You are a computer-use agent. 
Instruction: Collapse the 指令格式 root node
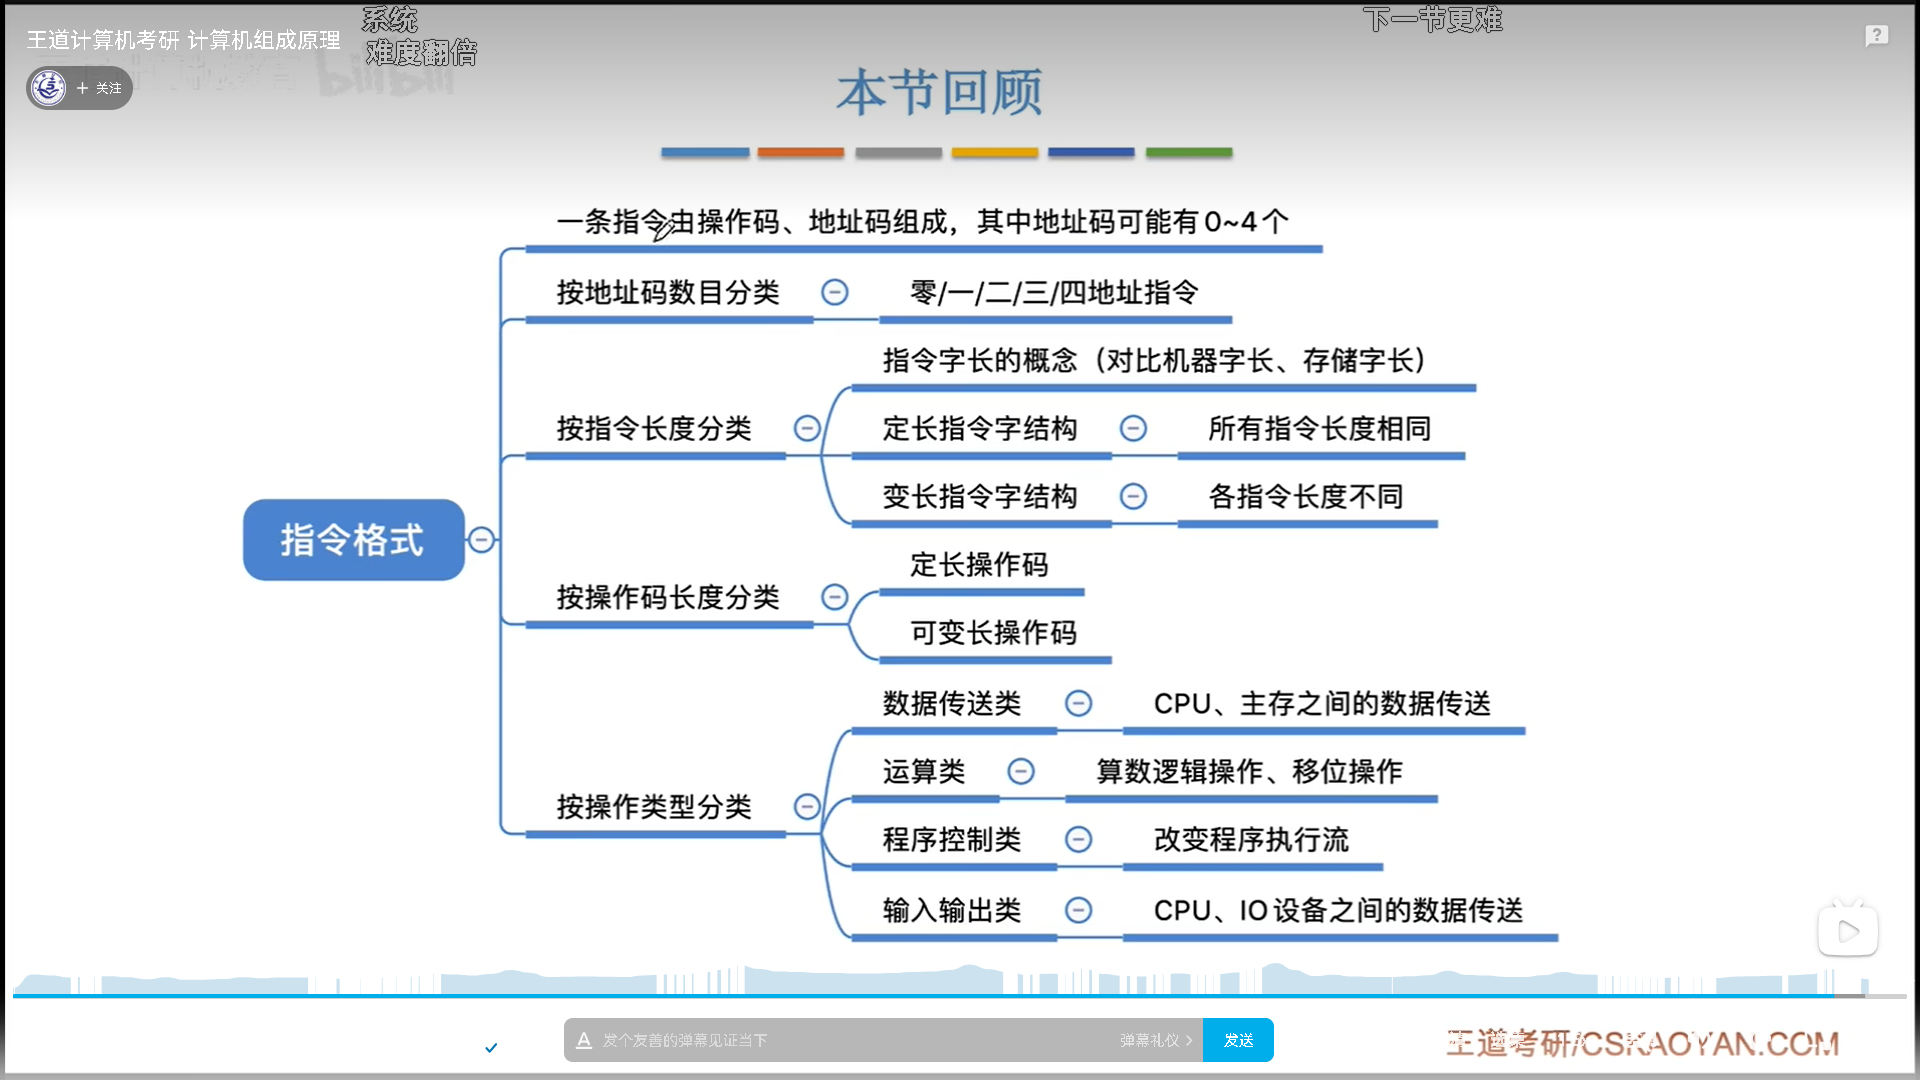click(481, 540)
